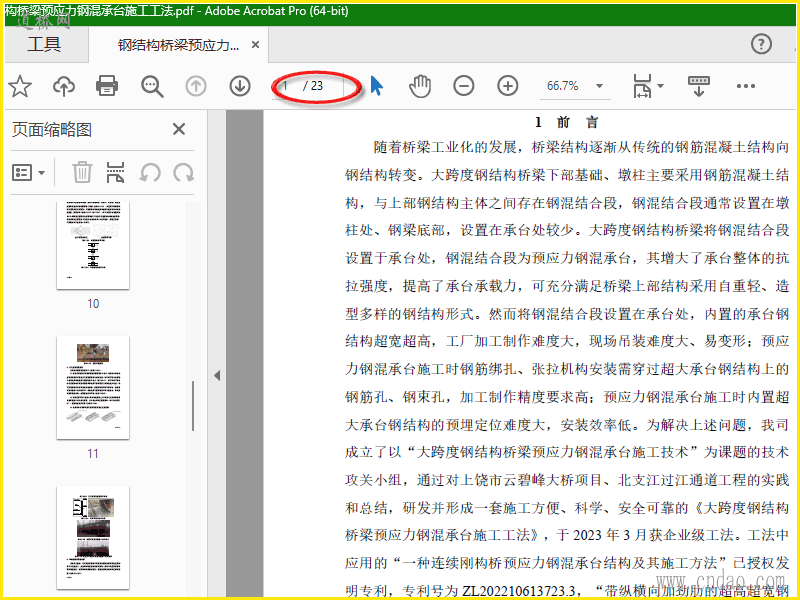Click the thumbnail panel scrollbar
800x600 pixels.
tap(193, 406)
